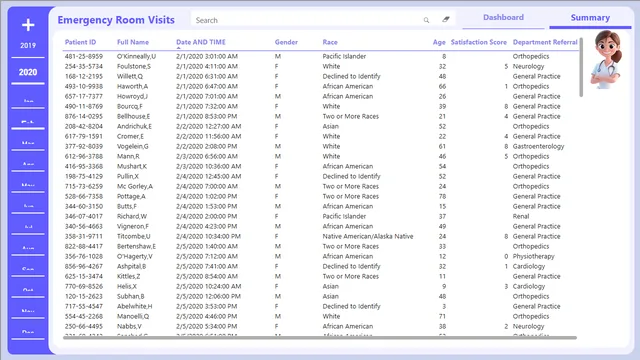640x360 pixels.
Task: Select the name Nabbs,V
Action: (129, 326)
